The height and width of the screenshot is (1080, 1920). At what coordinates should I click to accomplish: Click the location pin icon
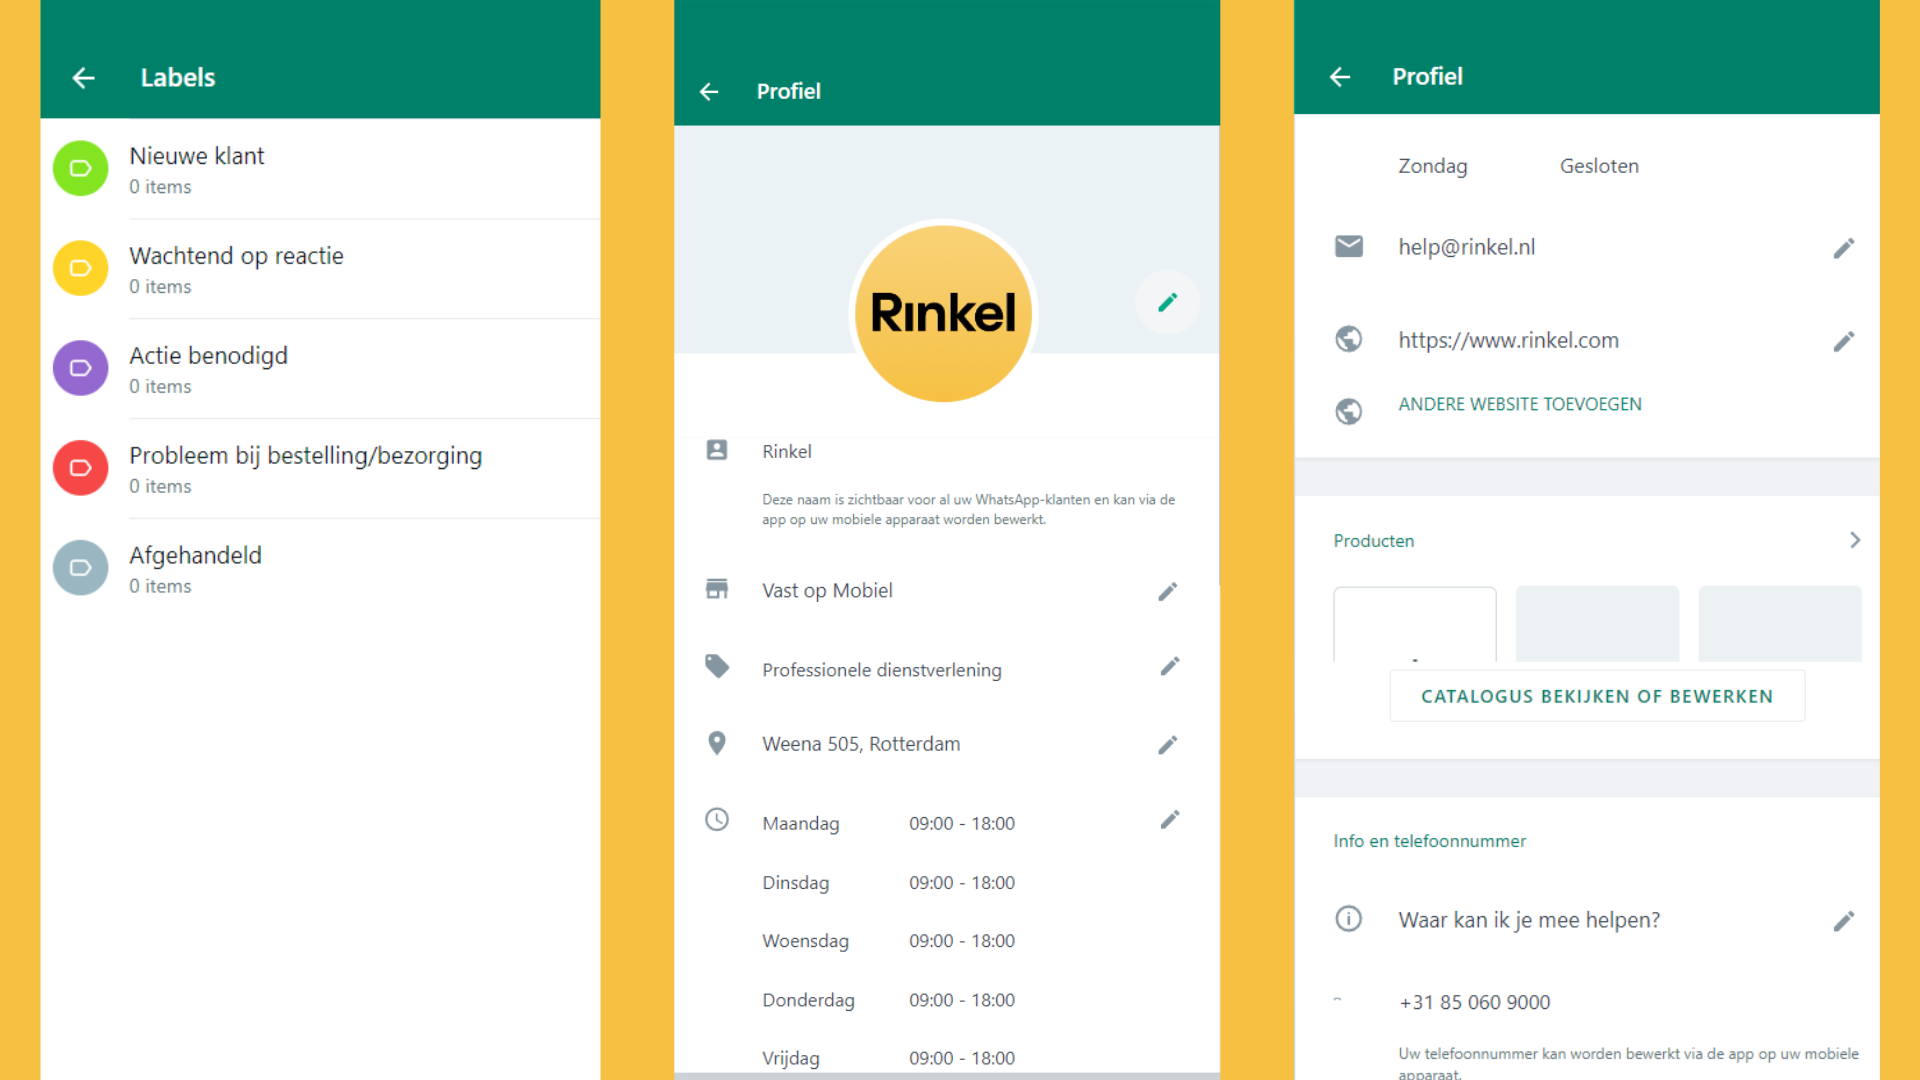tap(717, 743)
